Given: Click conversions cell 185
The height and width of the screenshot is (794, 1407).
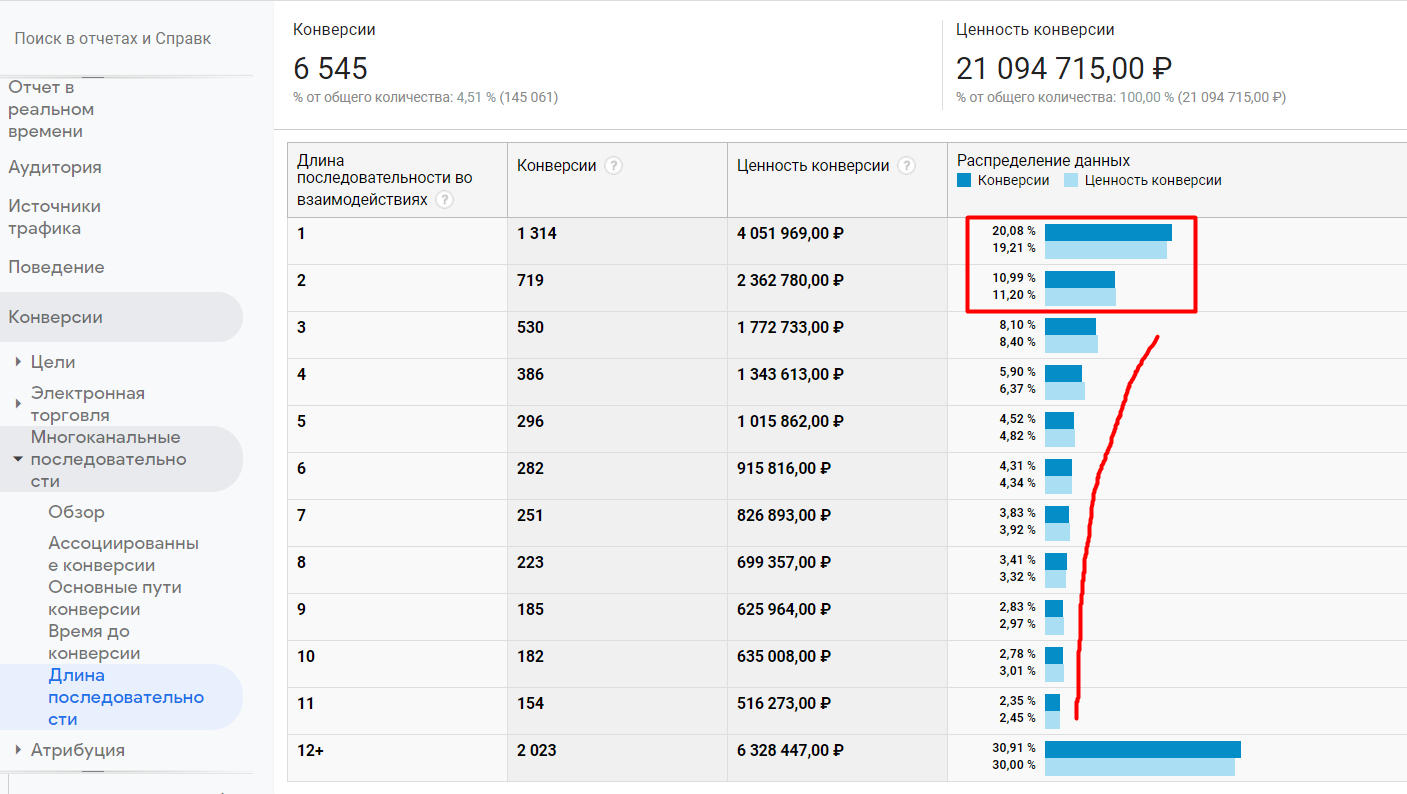Looking at the screenshot, I should [x=530, y=609].
